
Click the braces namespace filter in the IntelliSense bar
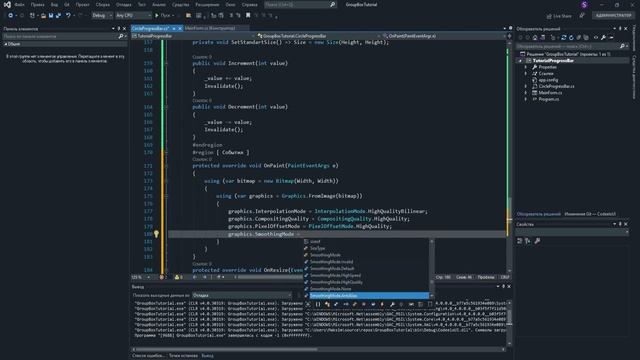point(318,304)
